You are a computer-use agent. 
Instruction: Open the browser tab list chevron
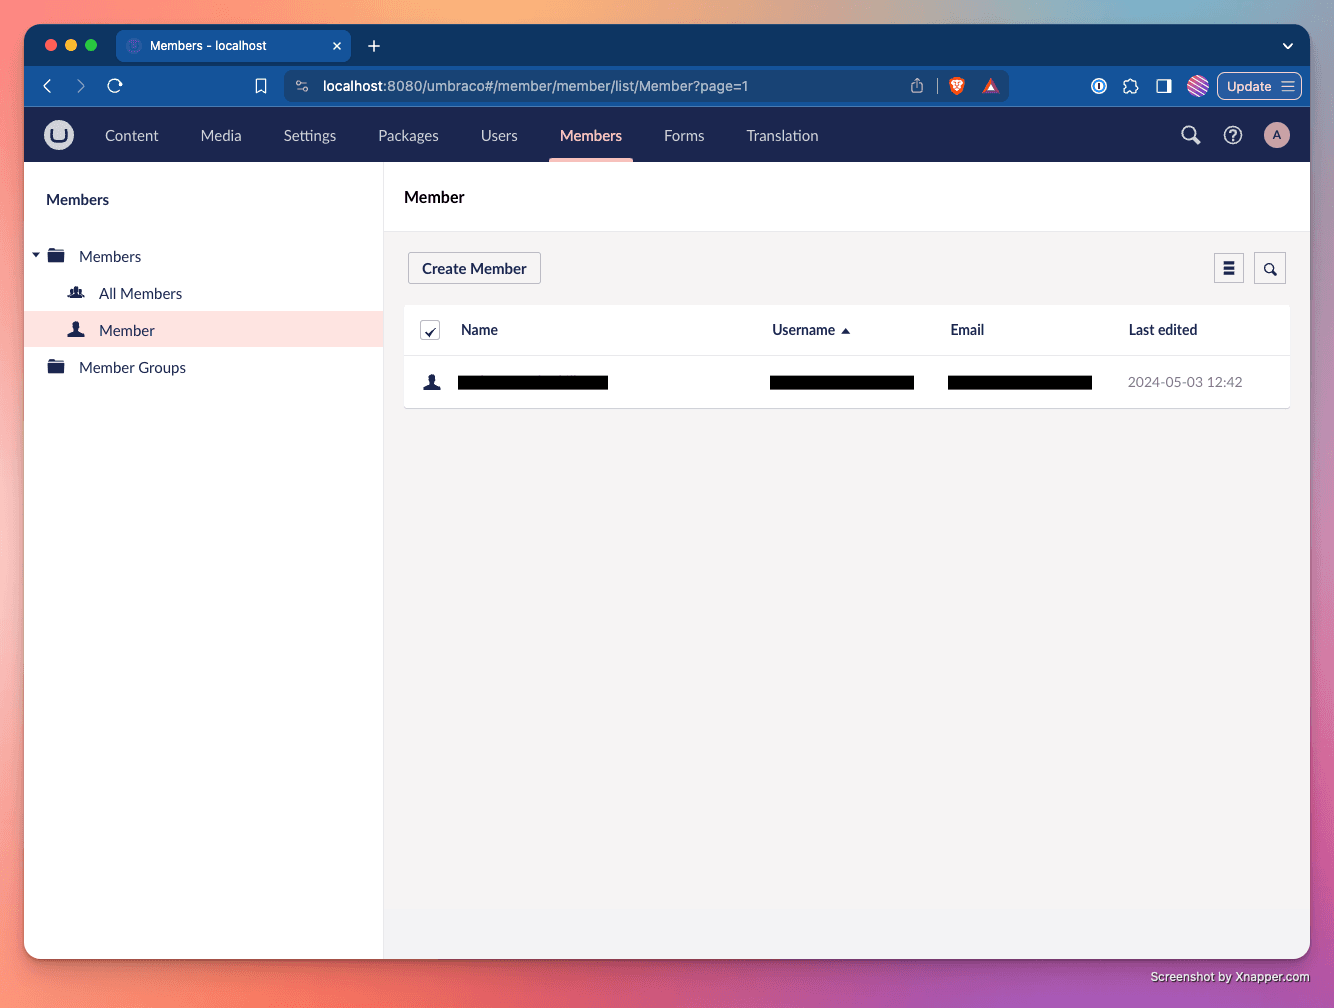click(1288, 45)
